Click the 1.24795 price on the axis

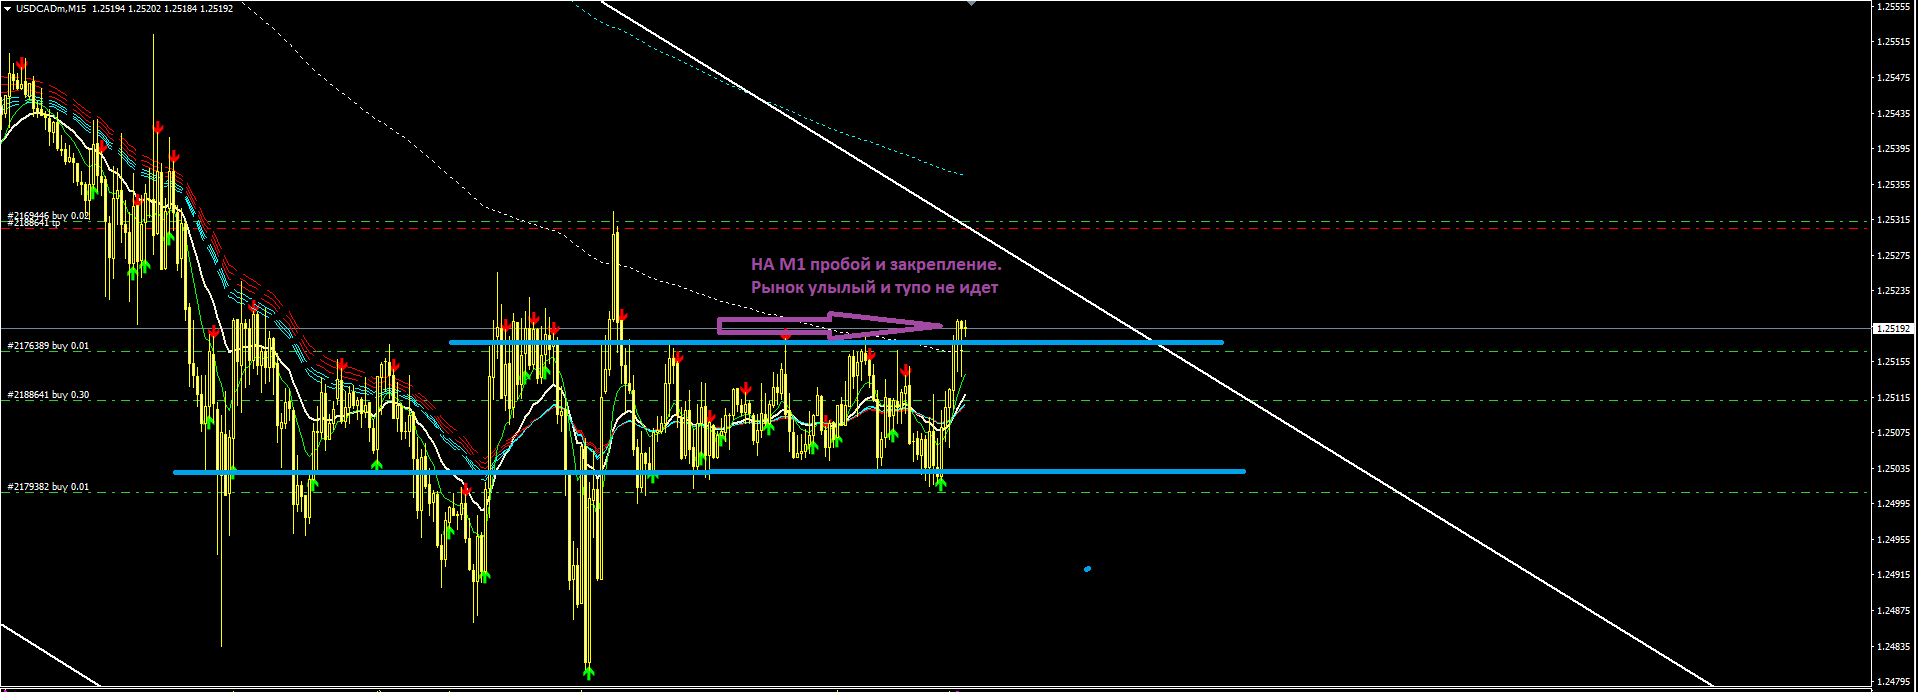coord(1893,681)
